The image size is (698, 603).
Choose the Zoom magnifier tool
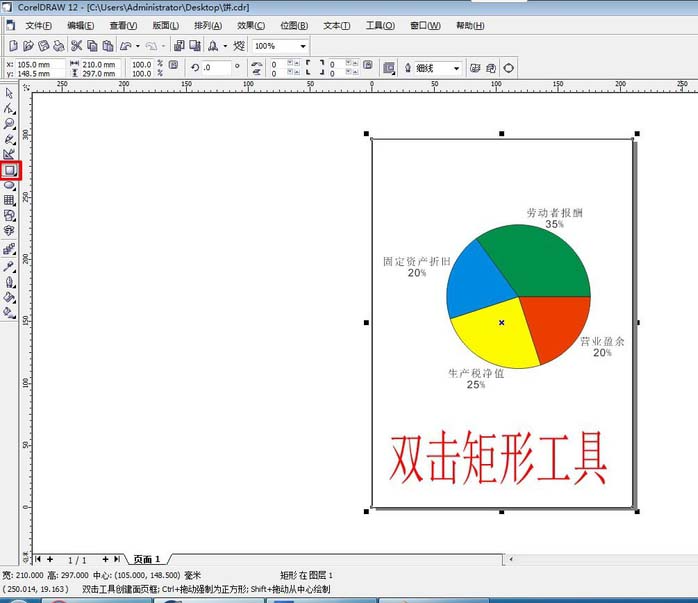pyautogui.click(x=10, y=124)
